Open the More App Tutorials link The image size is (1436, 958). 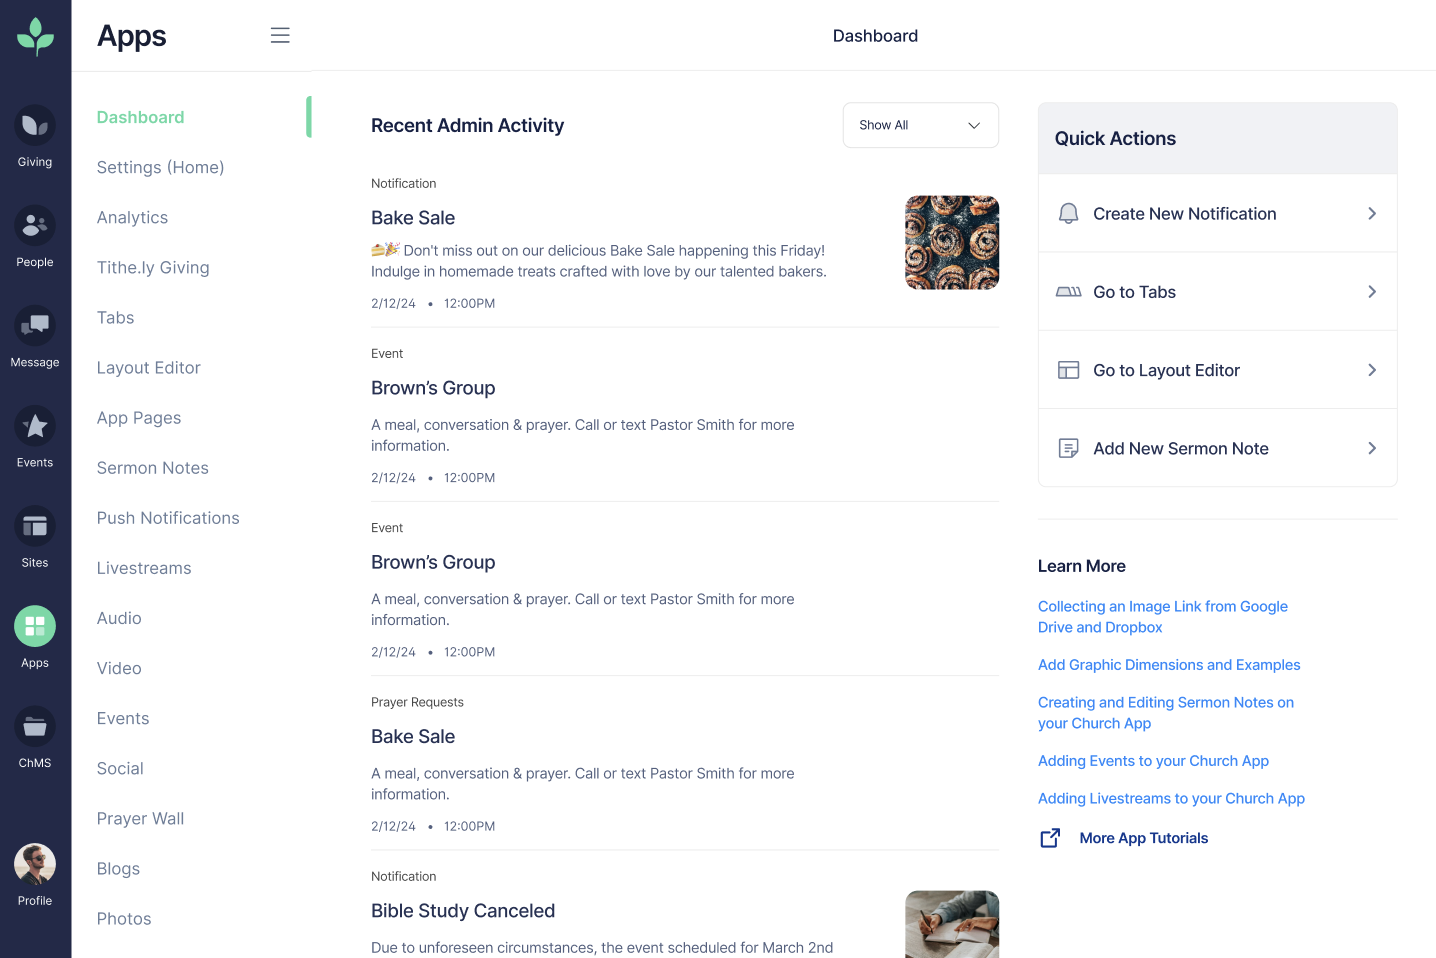(x=1143, y=838)
